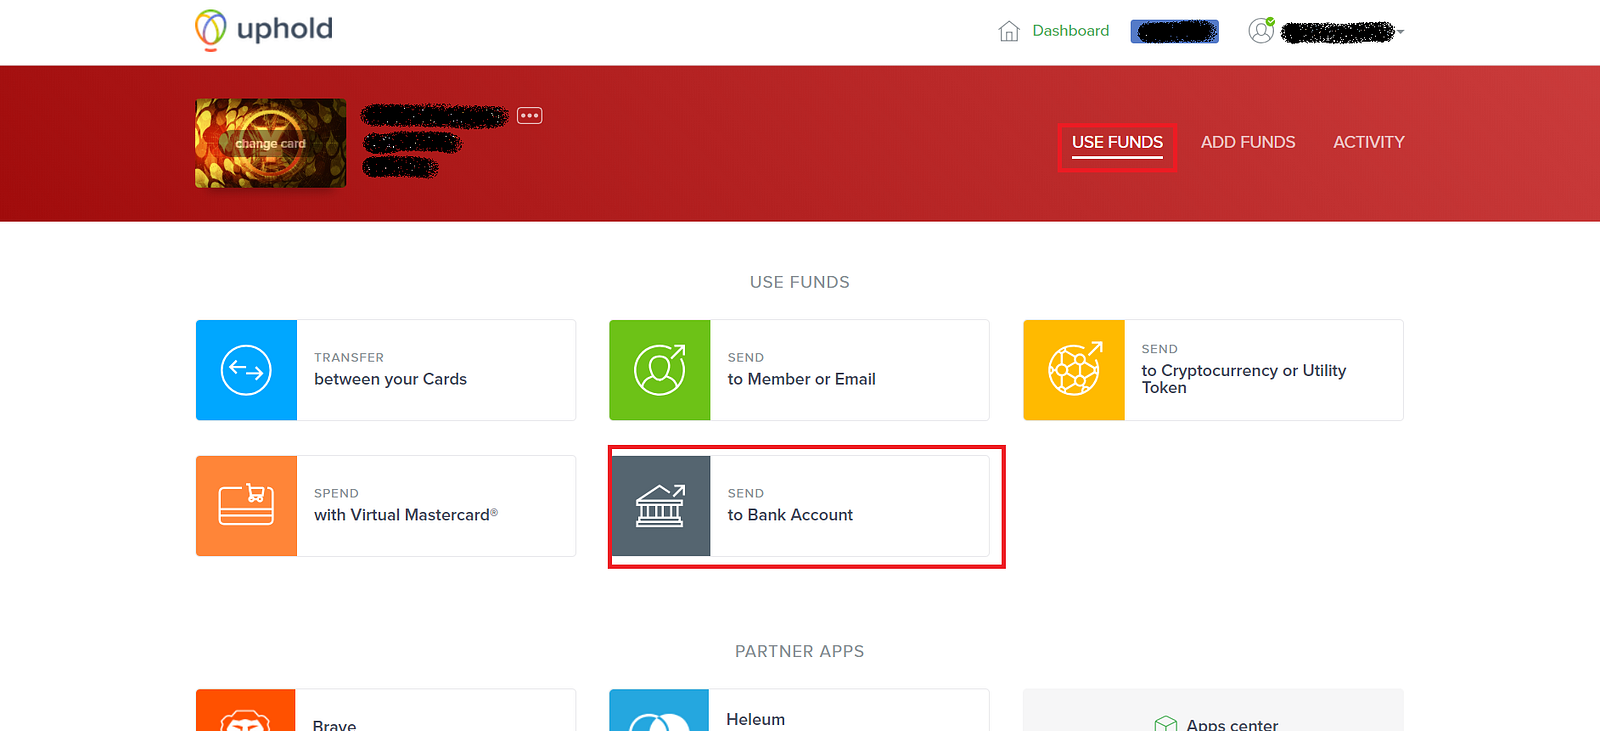Select Send to Cryptocurrency or Utility Token
1600x731 pixels.
[1213, 370]
